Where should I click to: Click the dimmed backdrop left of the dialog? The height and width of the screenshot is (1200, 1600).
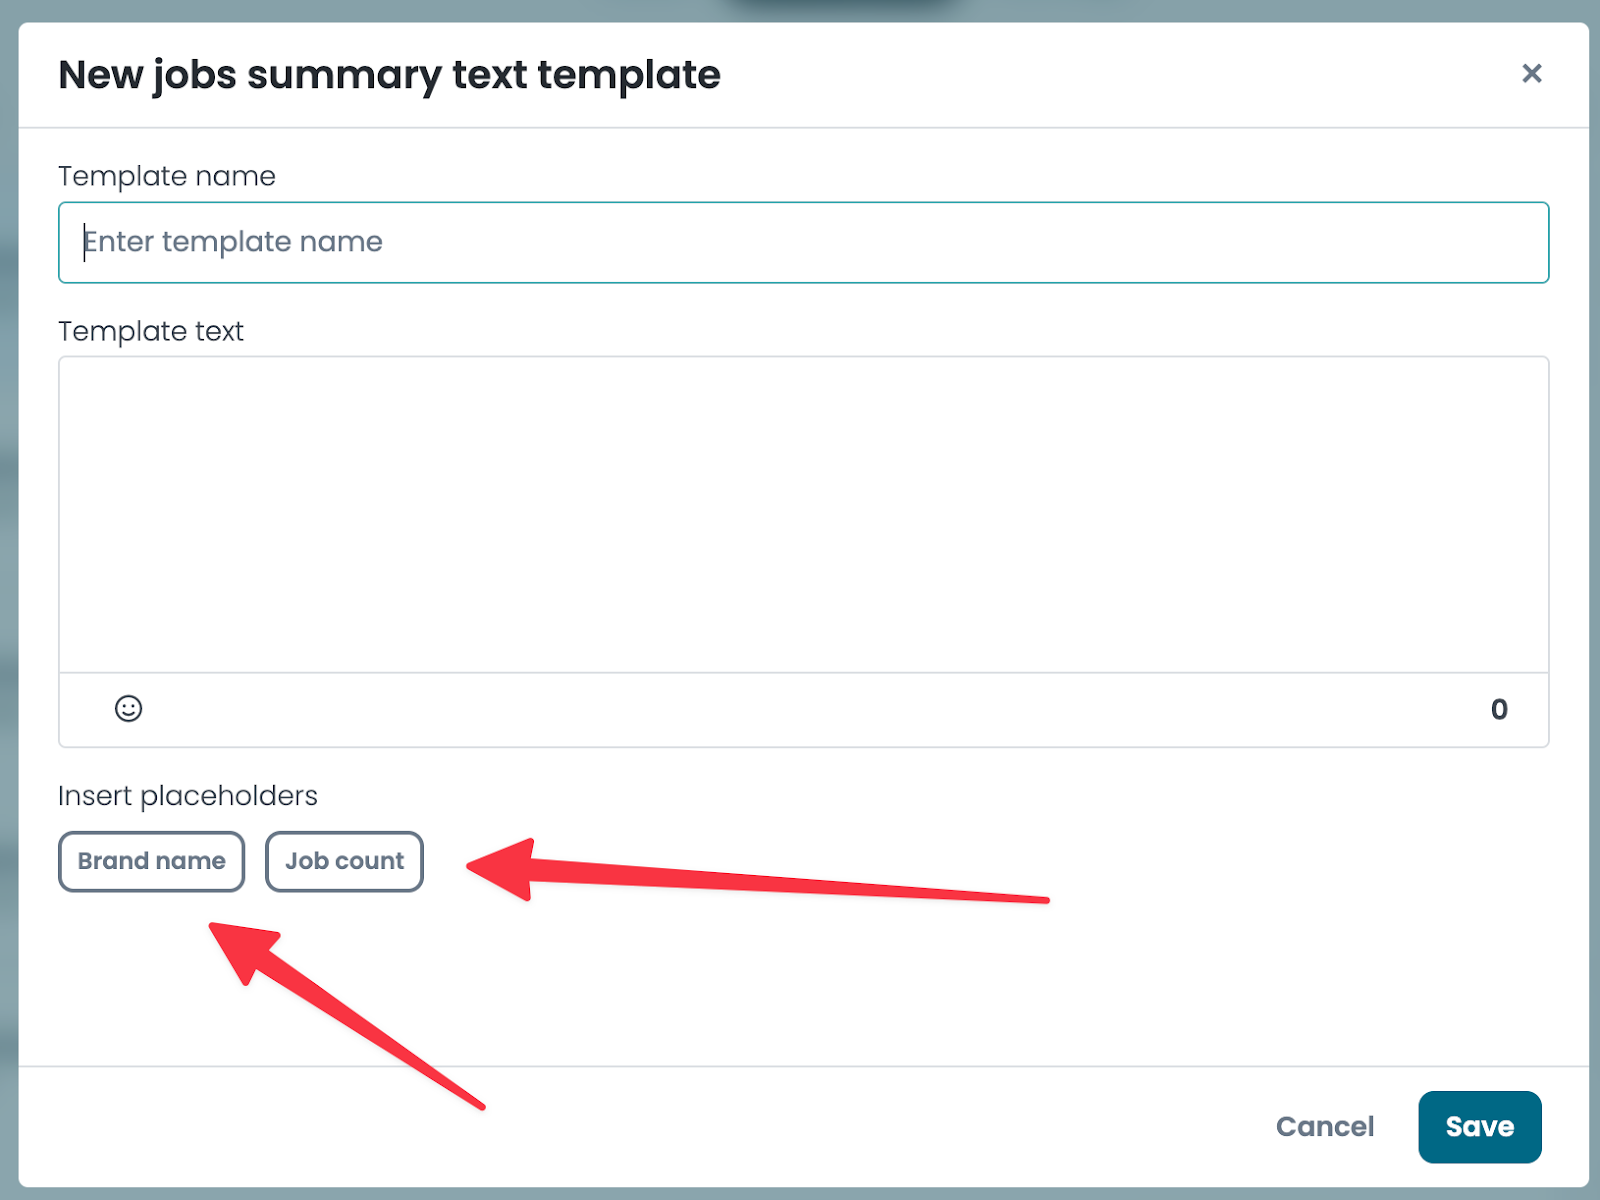(8, 600)
